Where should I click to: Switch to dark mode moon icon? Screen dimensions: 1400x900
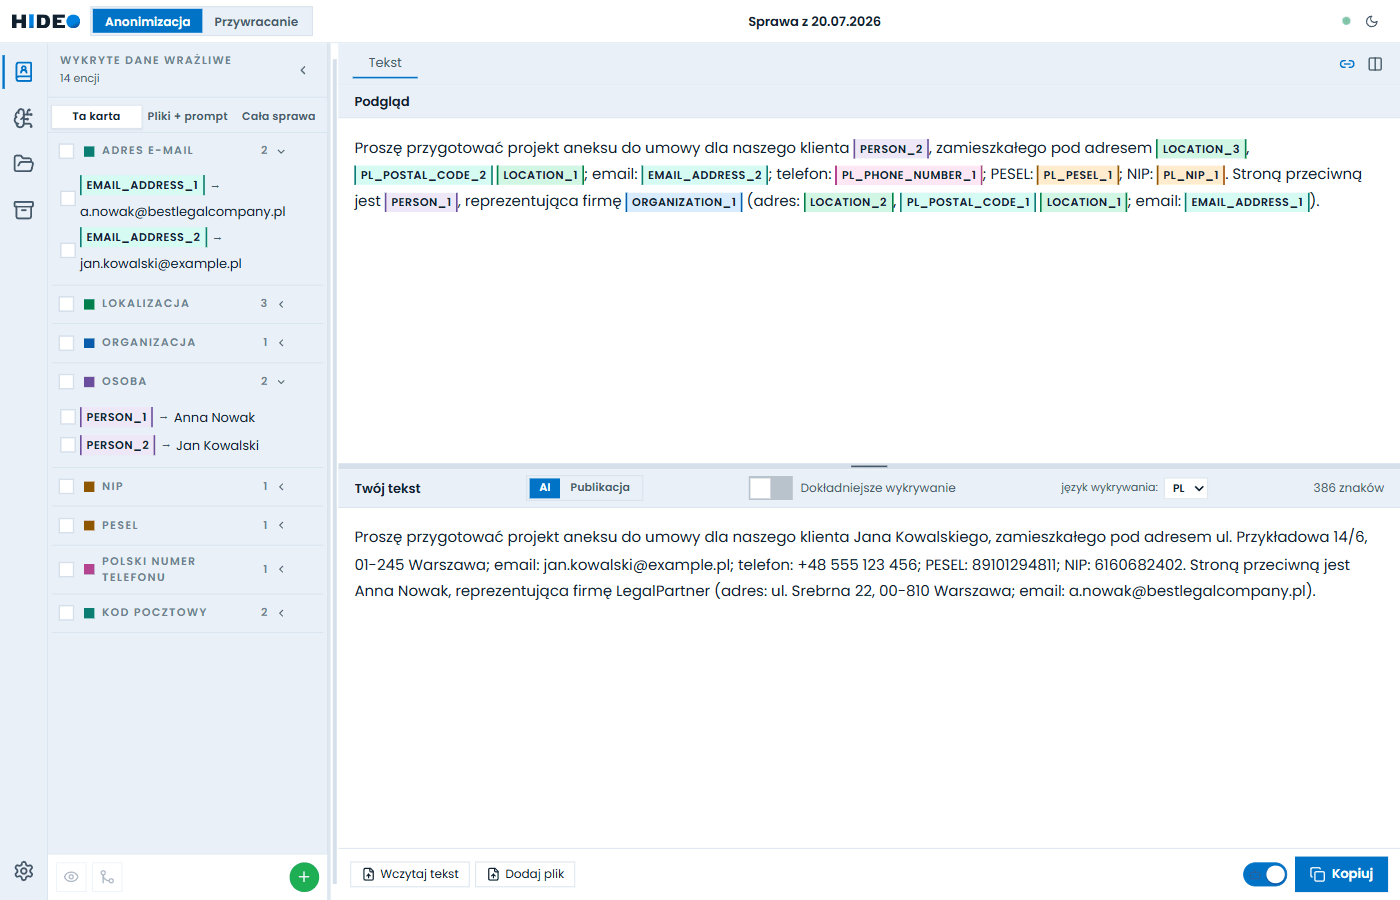point(1372,21)
